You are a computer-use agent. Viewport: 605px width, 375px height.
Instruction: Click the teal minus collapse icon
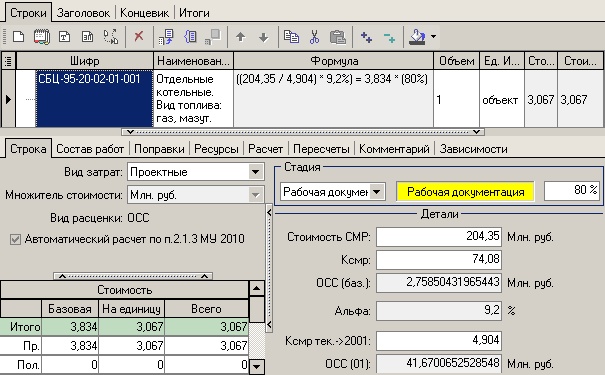pyautogui.click(x=389, y=38)
